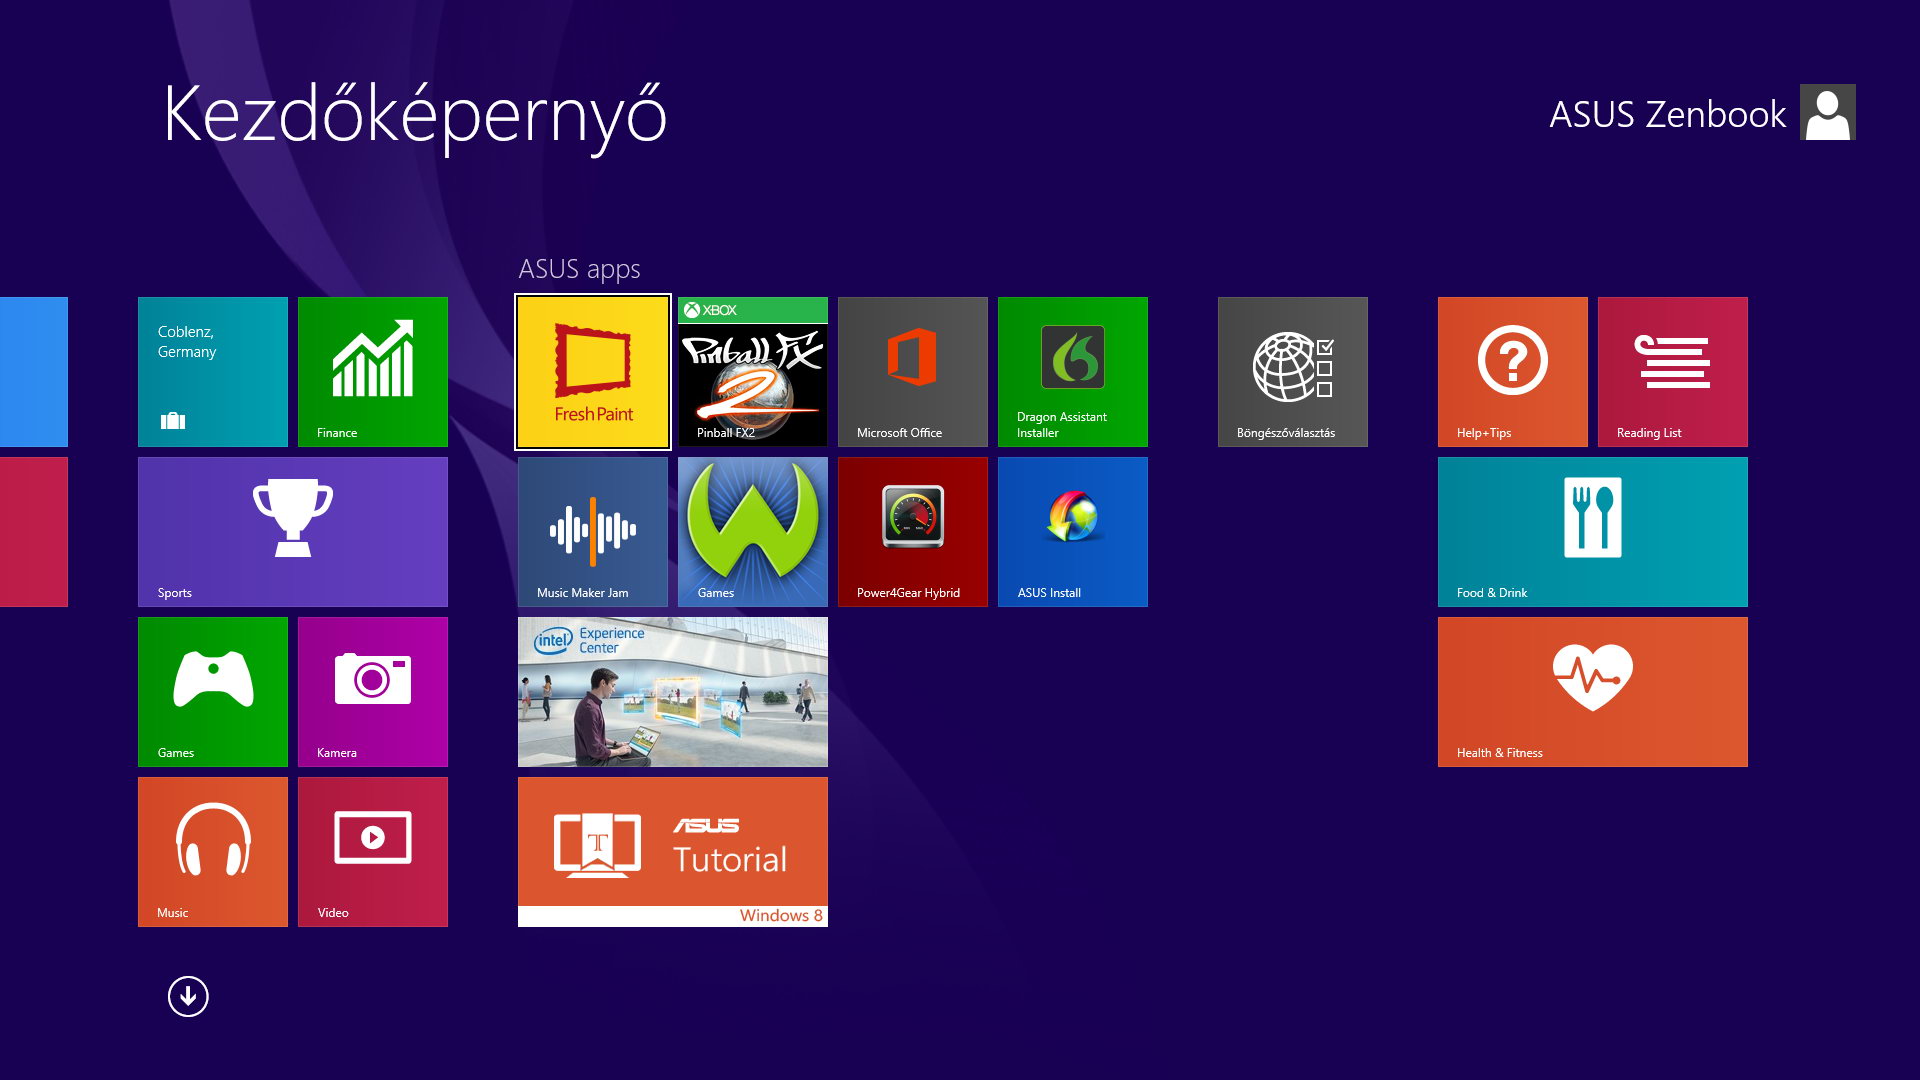Screen dimensions: 1920x1080
Task: Open Intel Experience Center tile
Action: (x=672, y=692)
